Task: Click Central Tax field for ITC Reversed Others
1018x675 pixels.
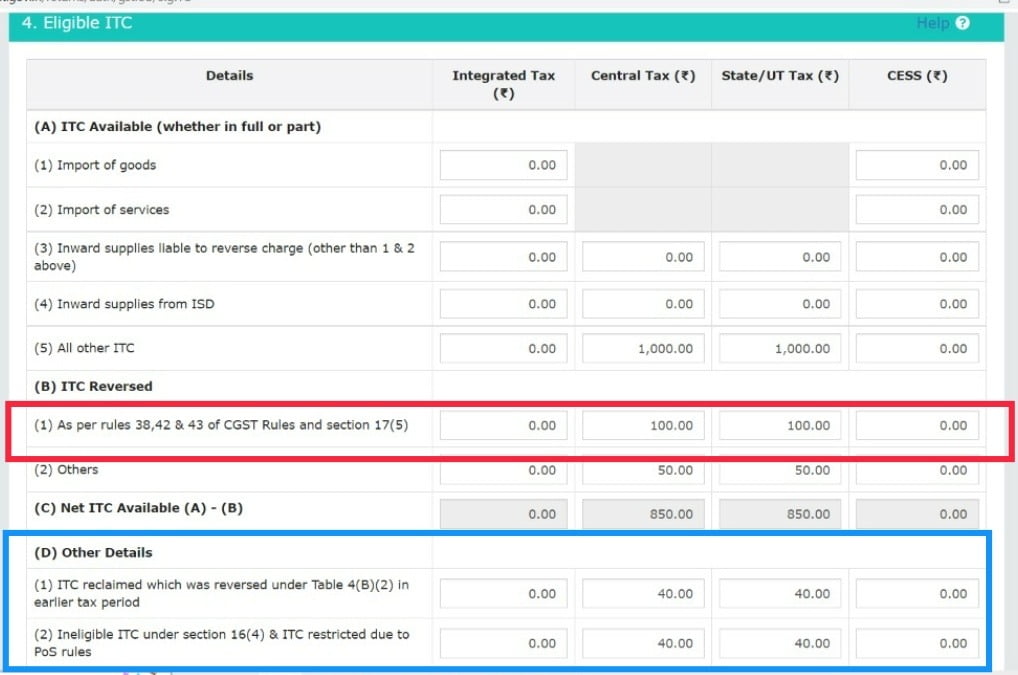Action: click(641, 470)
